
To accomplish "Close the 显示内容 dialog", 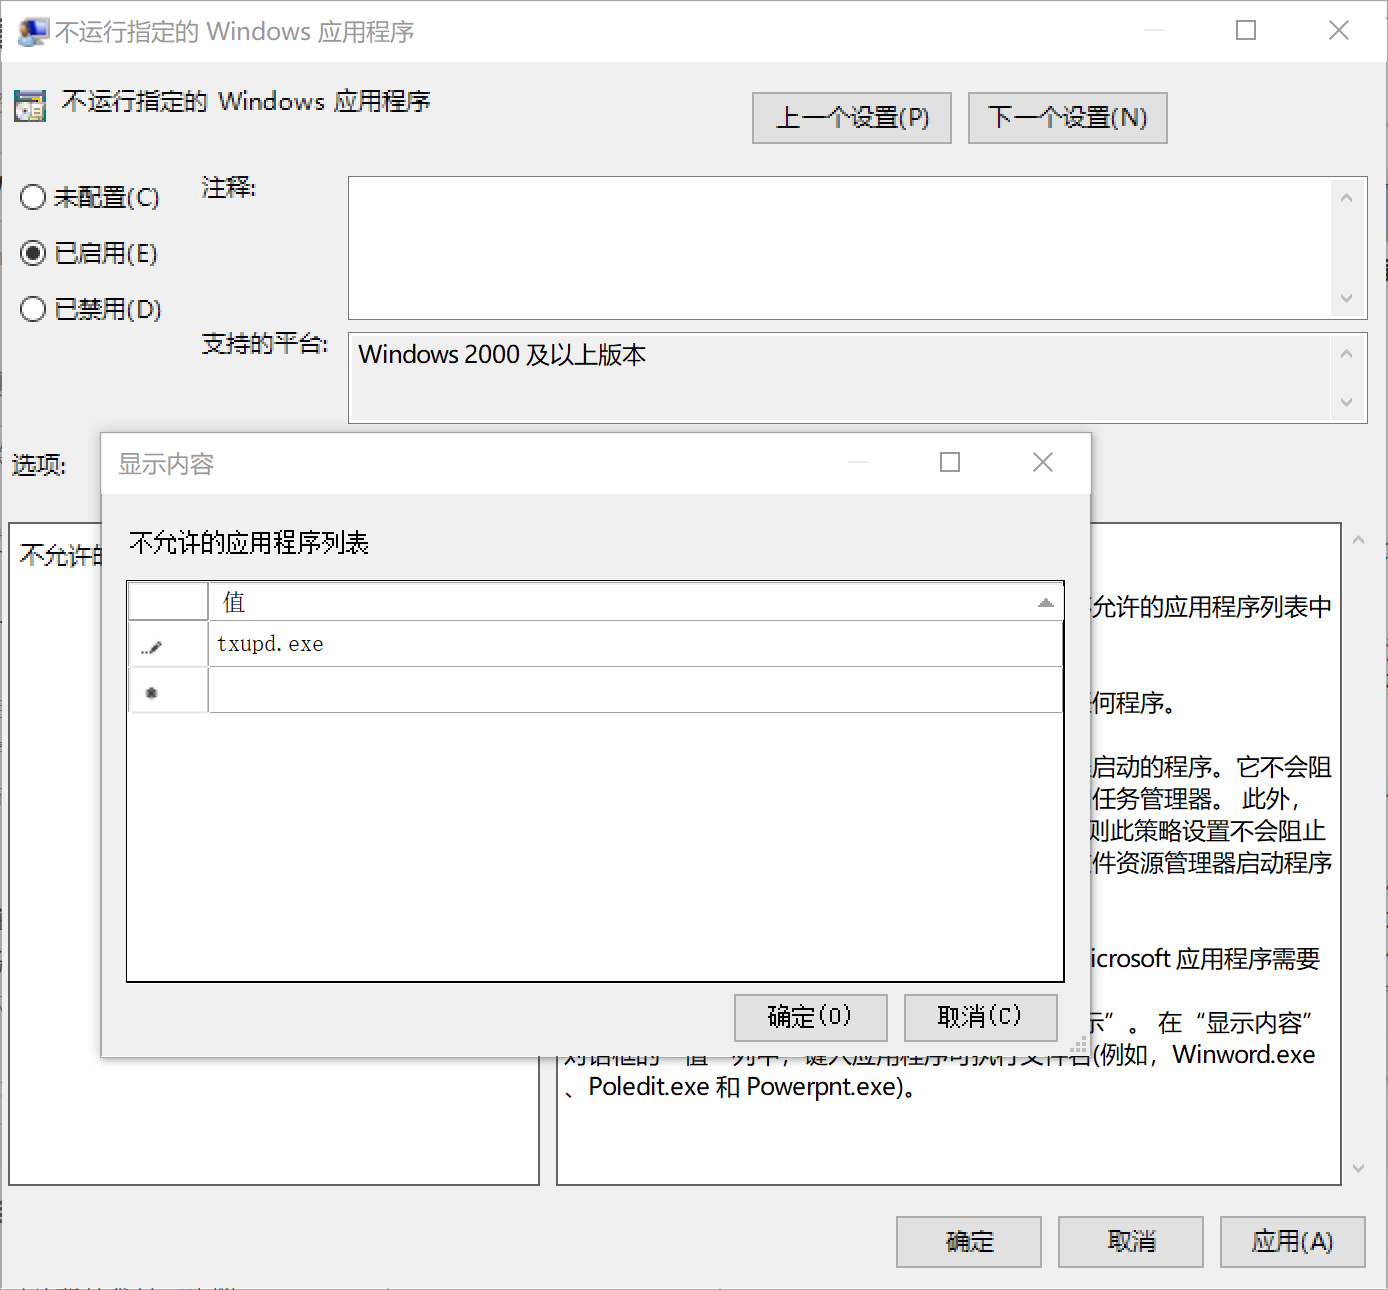I will 1043,462.
